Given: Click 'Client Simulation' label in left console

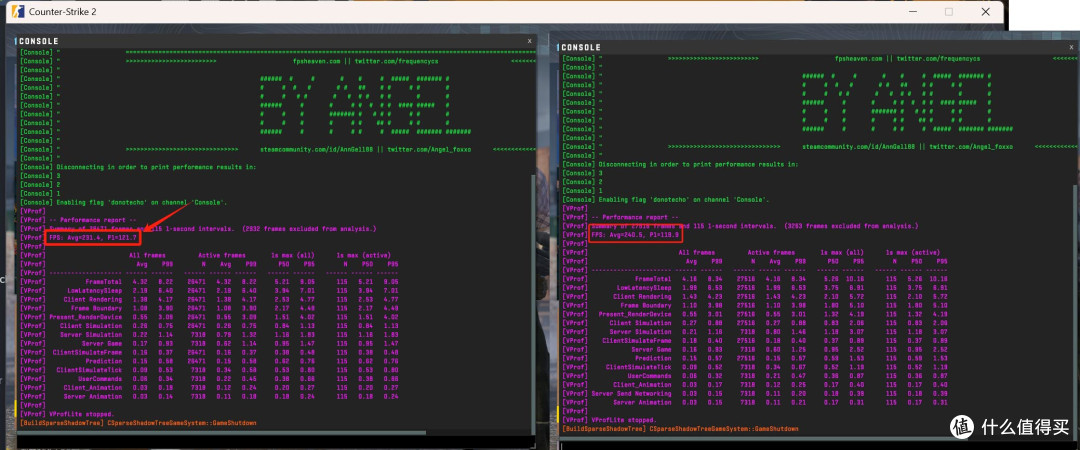Looking at the screenshot, I should point(93,325).
